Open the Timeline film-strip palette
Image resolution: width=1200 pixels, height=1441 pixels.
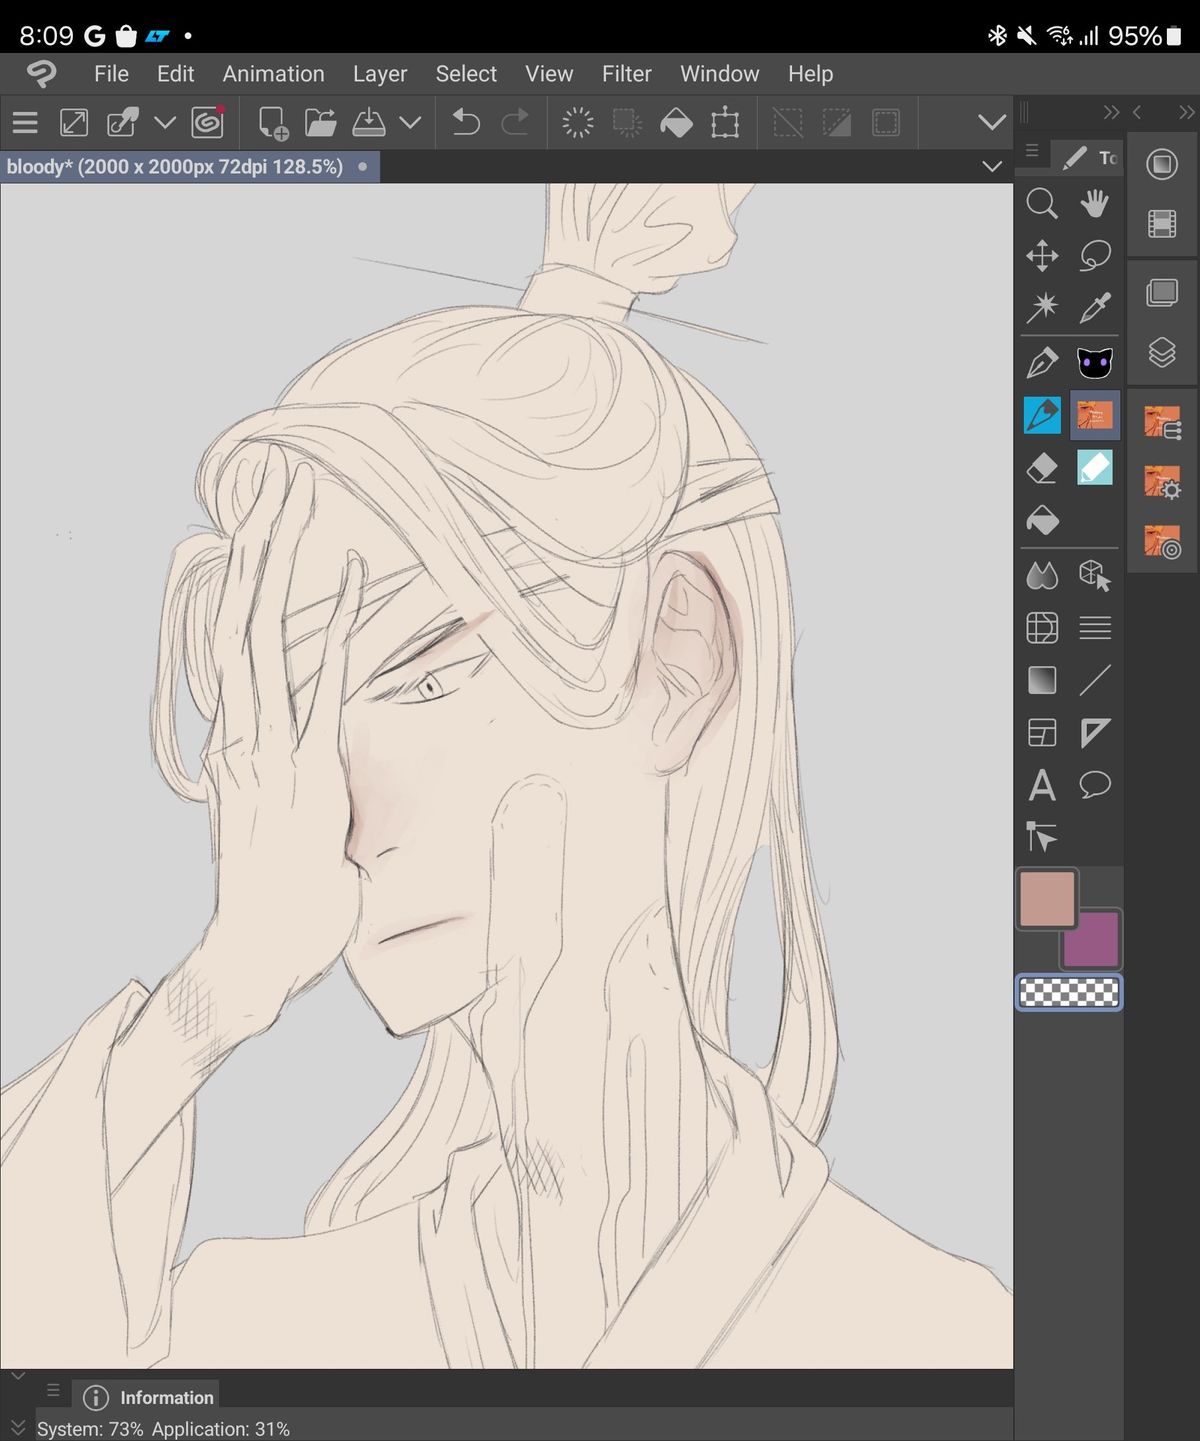[x=1162, y=223]
